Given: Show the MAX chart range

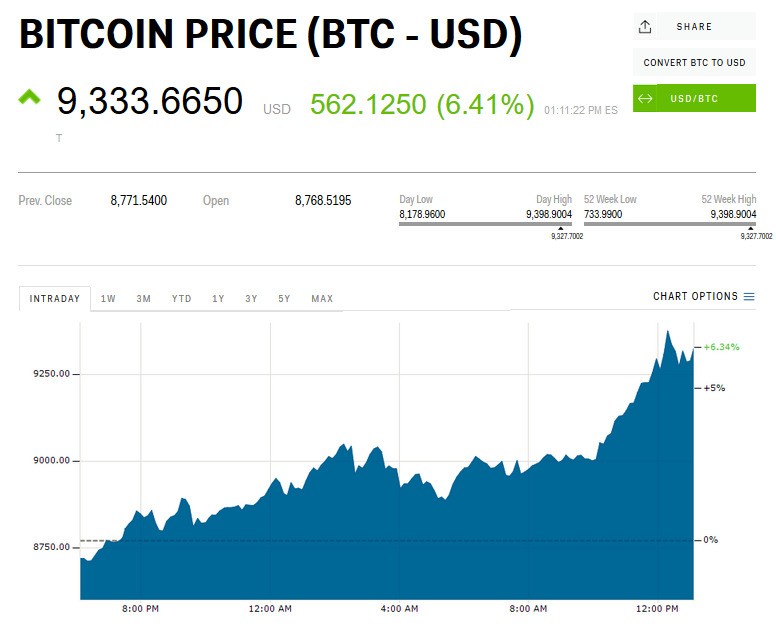Looking at the screenshot, I should tap(322, 299).
